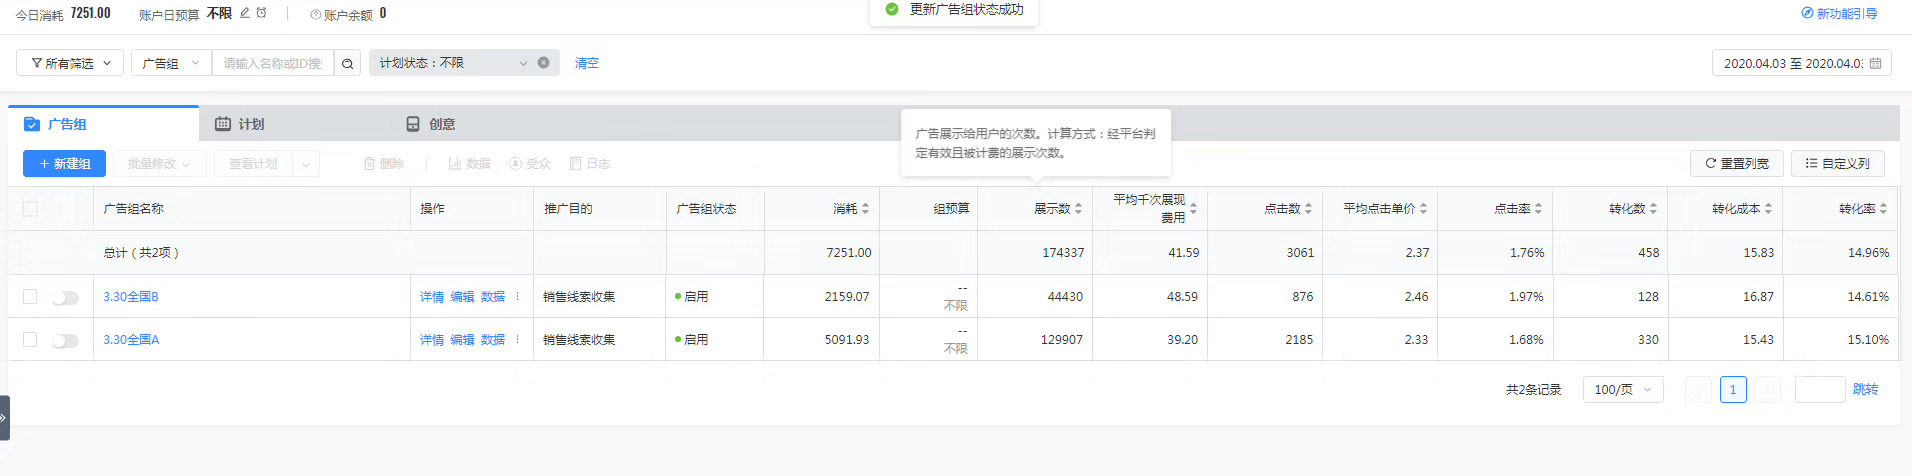Check the checkbox for row 3.30全国A
This screenshot has width=1912, height=476.
[30, 340]
